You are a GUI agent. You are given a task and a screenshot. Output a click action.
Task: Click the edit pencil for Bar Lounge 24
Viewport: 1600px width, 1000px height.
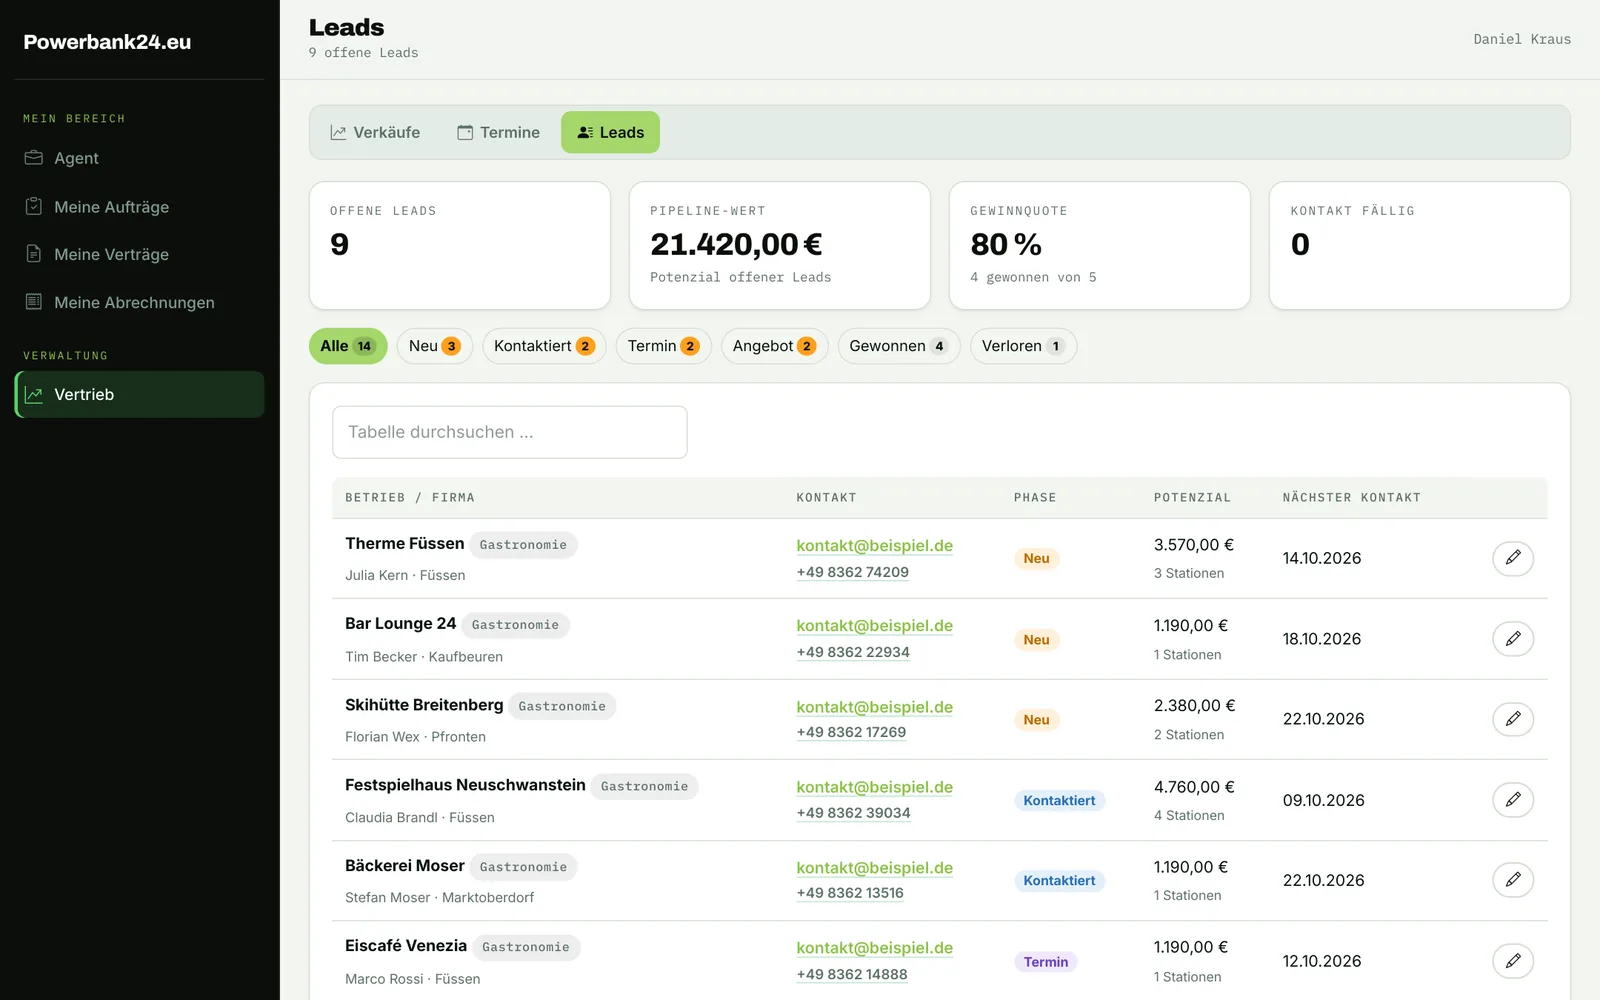coord(1513,638)
